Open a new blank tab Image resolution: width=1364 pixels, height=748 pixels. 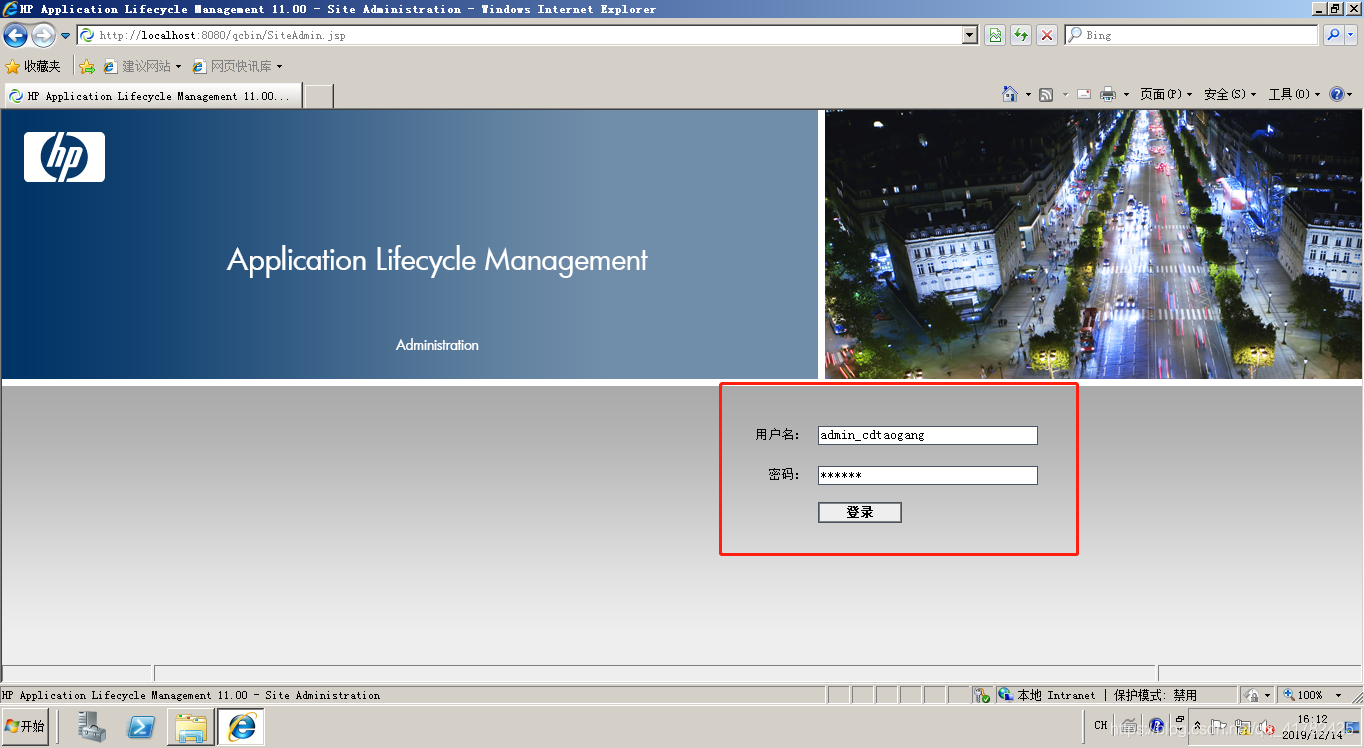pos(318,96)
